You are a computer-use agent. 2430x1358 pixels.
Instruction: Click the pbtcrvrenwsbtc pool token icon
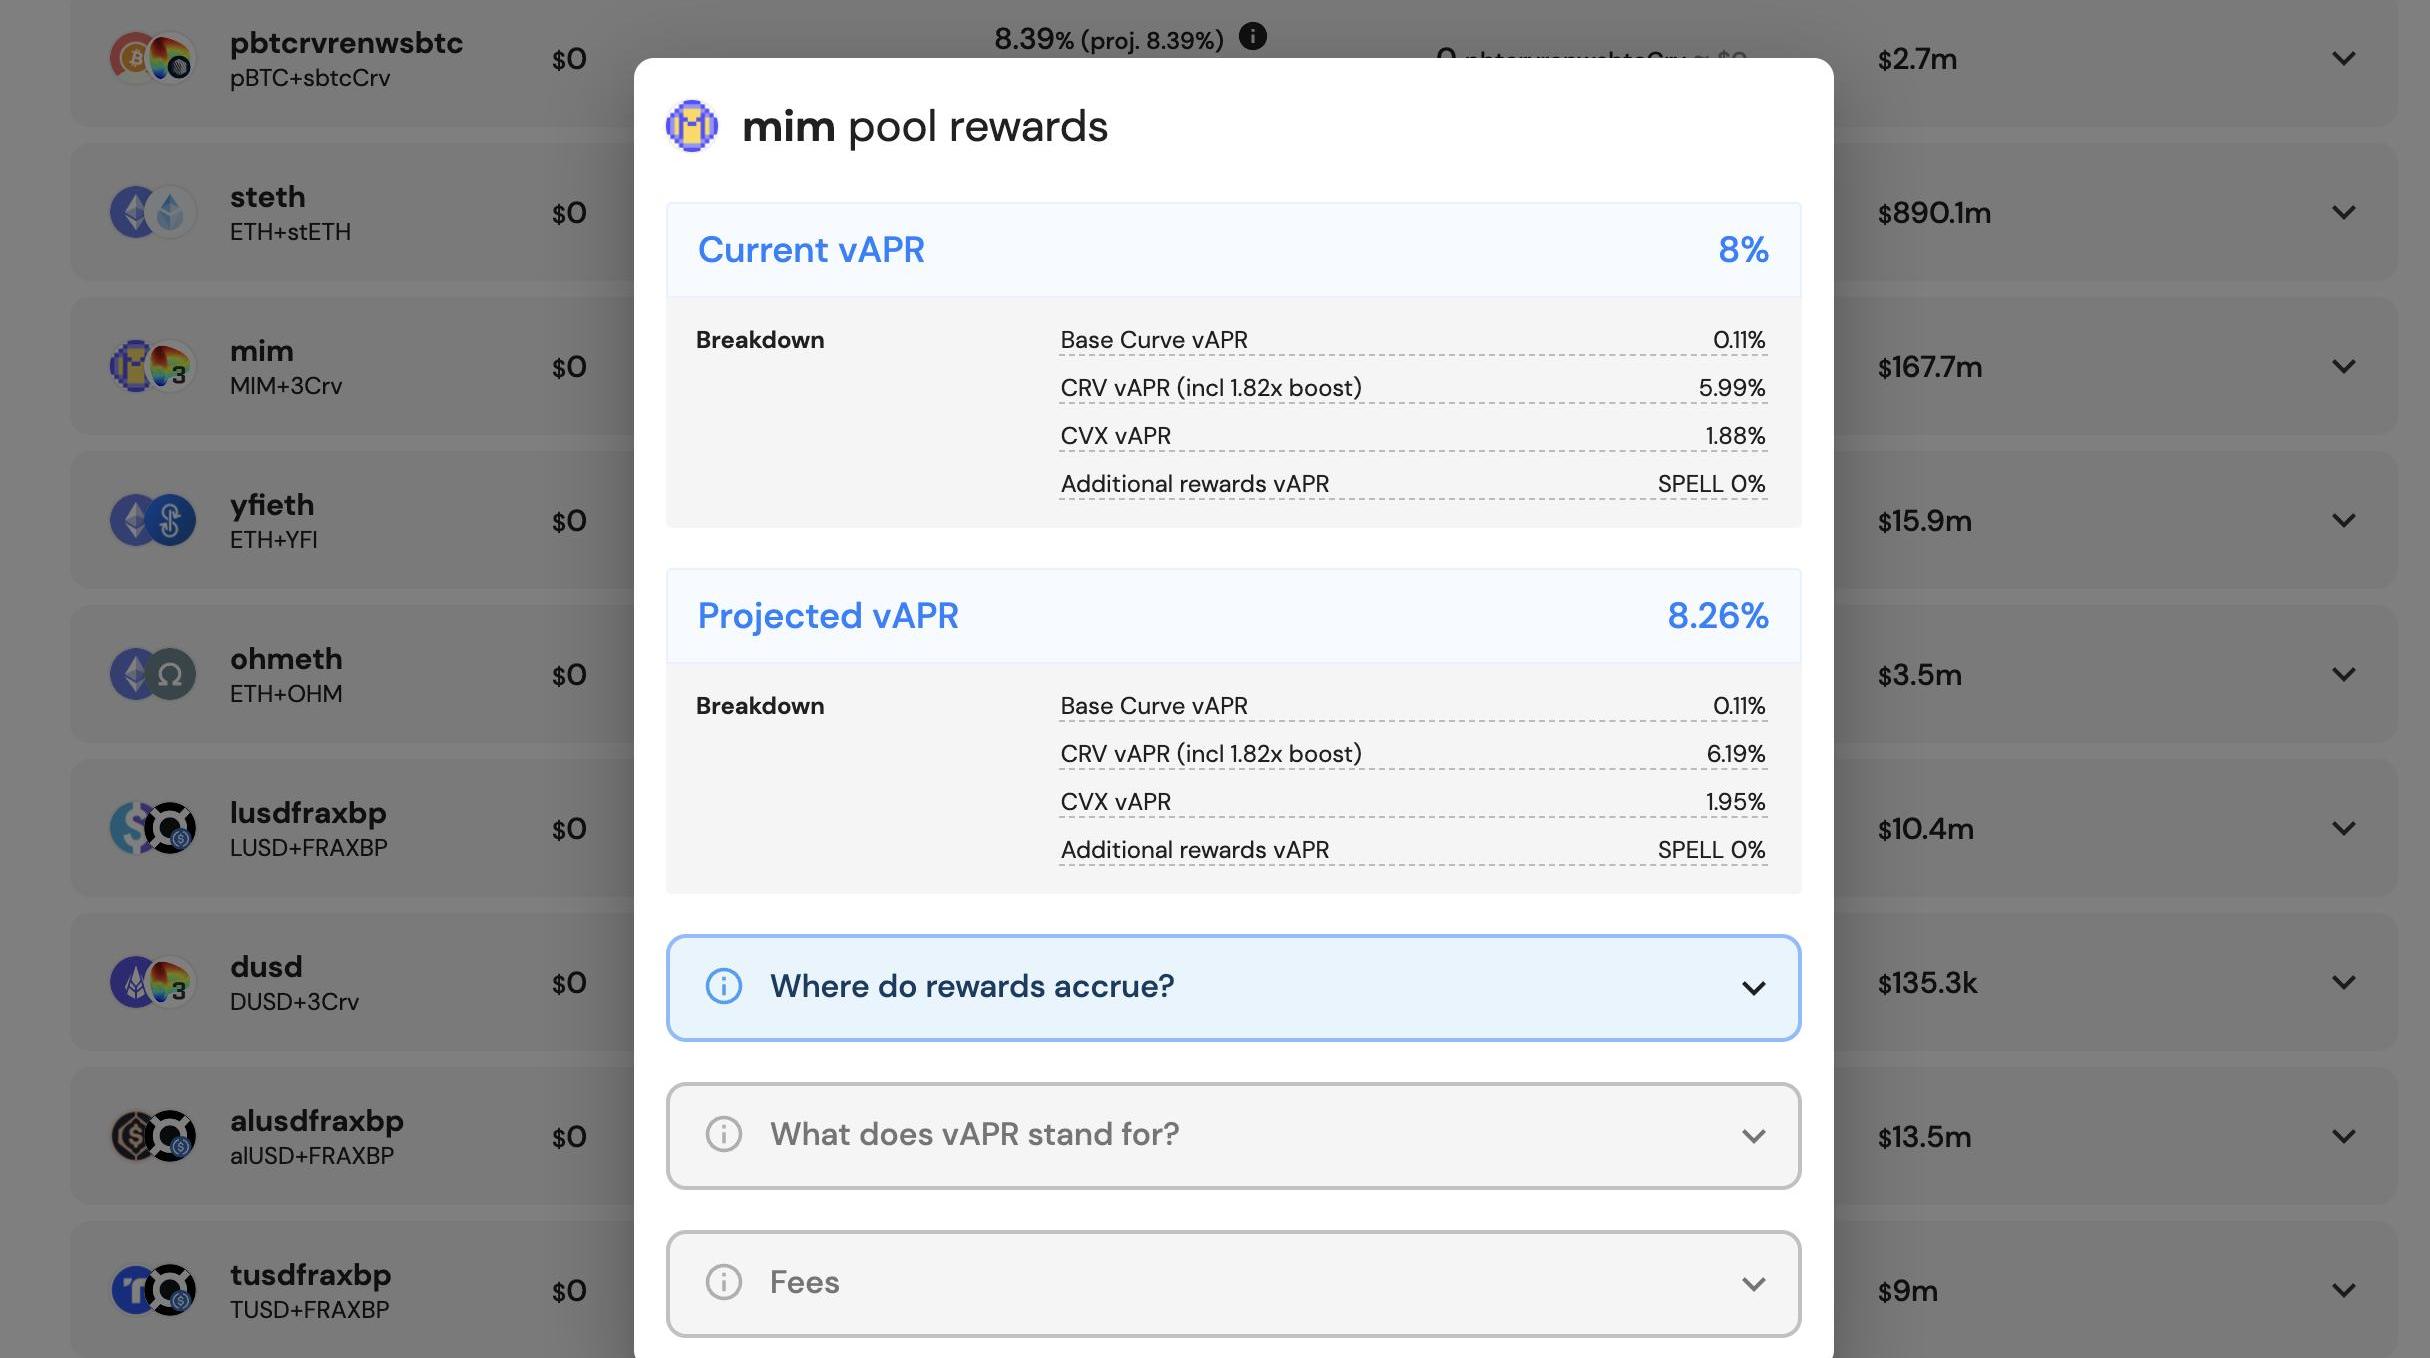click(152, 59)
